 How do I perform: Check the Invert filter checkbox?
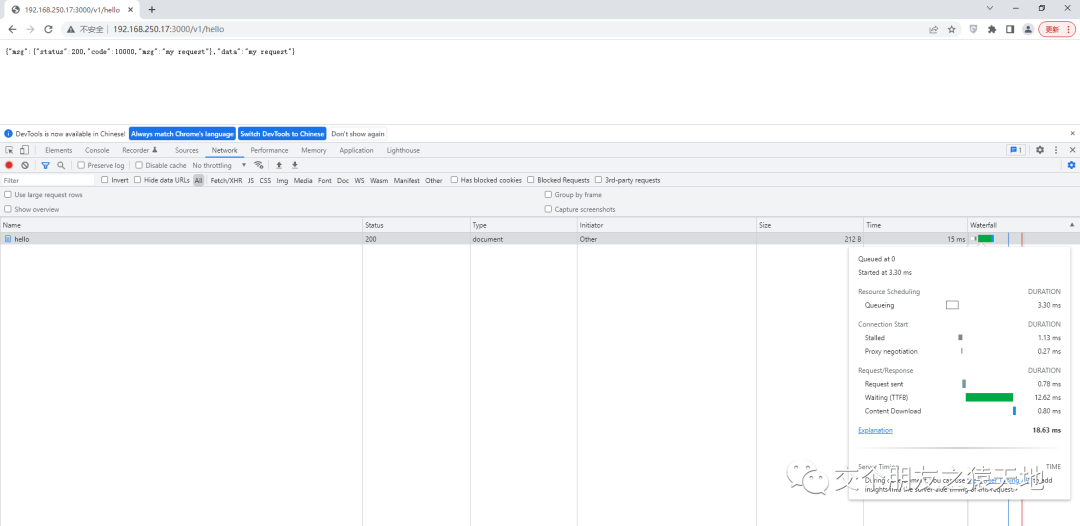click(x=105, y=180)
